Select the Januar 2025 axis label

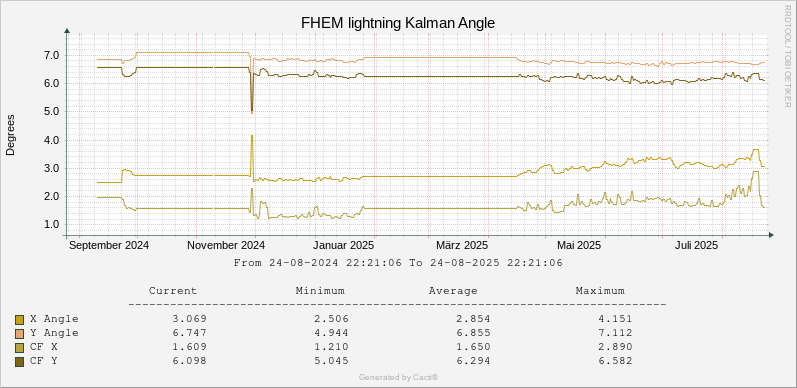pos(344,245)
